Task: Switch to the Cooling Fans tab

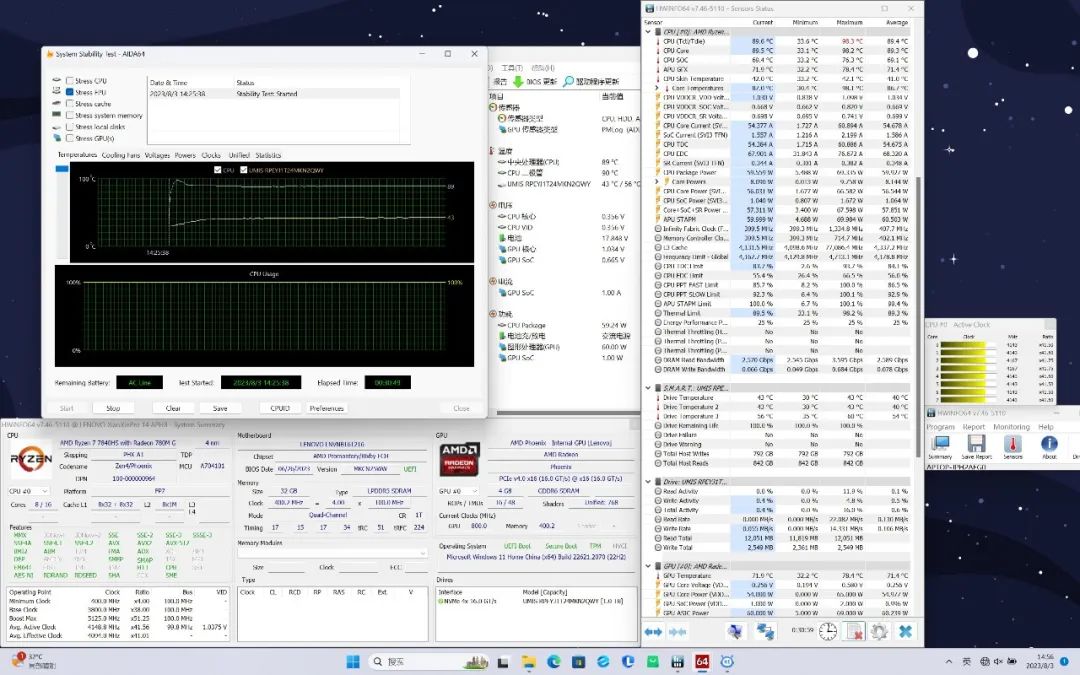Action: 121,155
